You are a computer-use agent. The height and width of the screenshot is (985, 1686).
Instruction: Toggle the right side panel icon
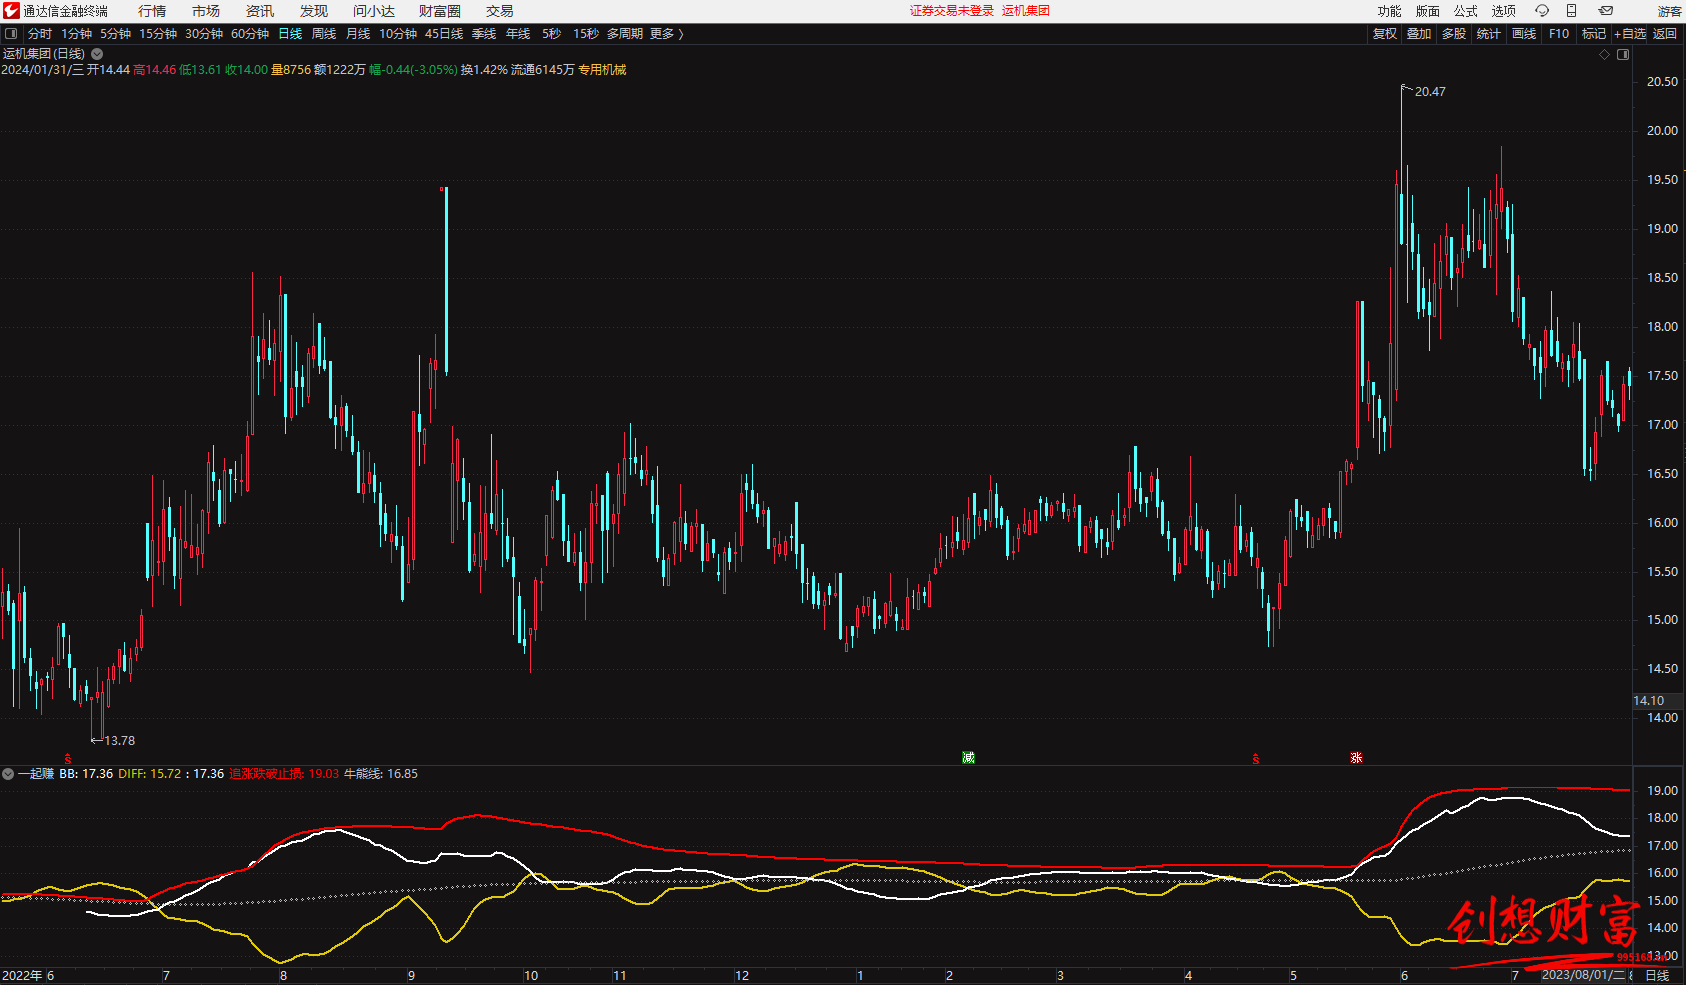pos(1623,55)
